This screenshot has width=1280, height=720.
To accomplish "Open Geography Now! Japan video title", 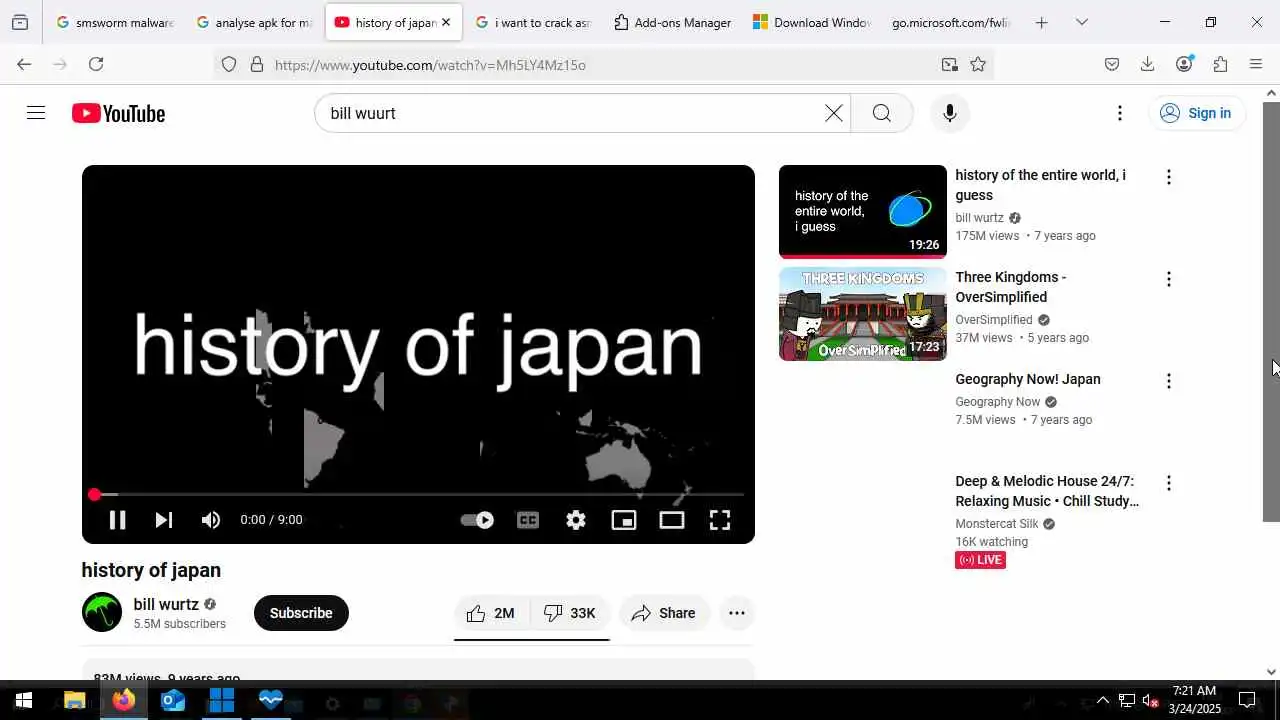I will click(1028, 379).
